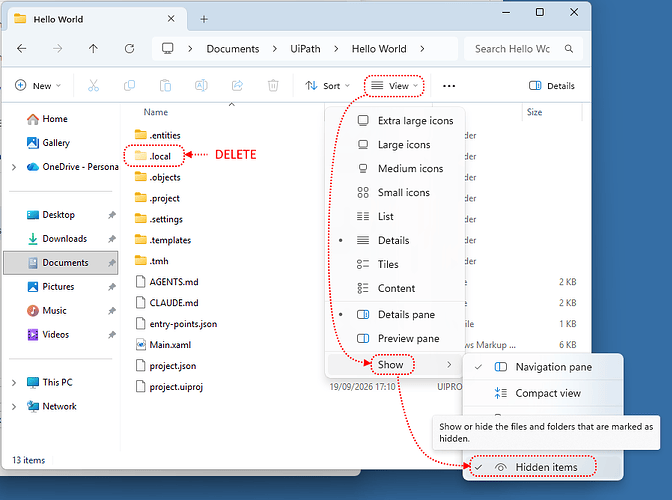Select the .local folder

tap(153, 156)
